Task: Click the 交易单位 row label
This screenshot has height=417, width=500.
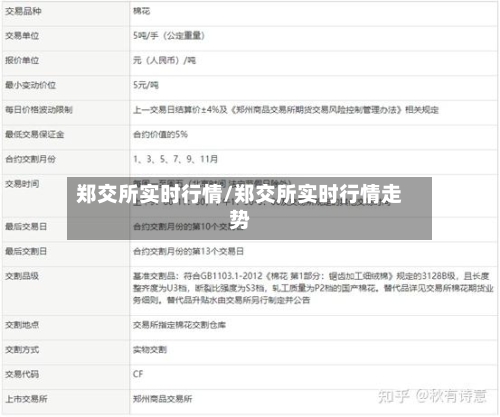Action: 22,36
